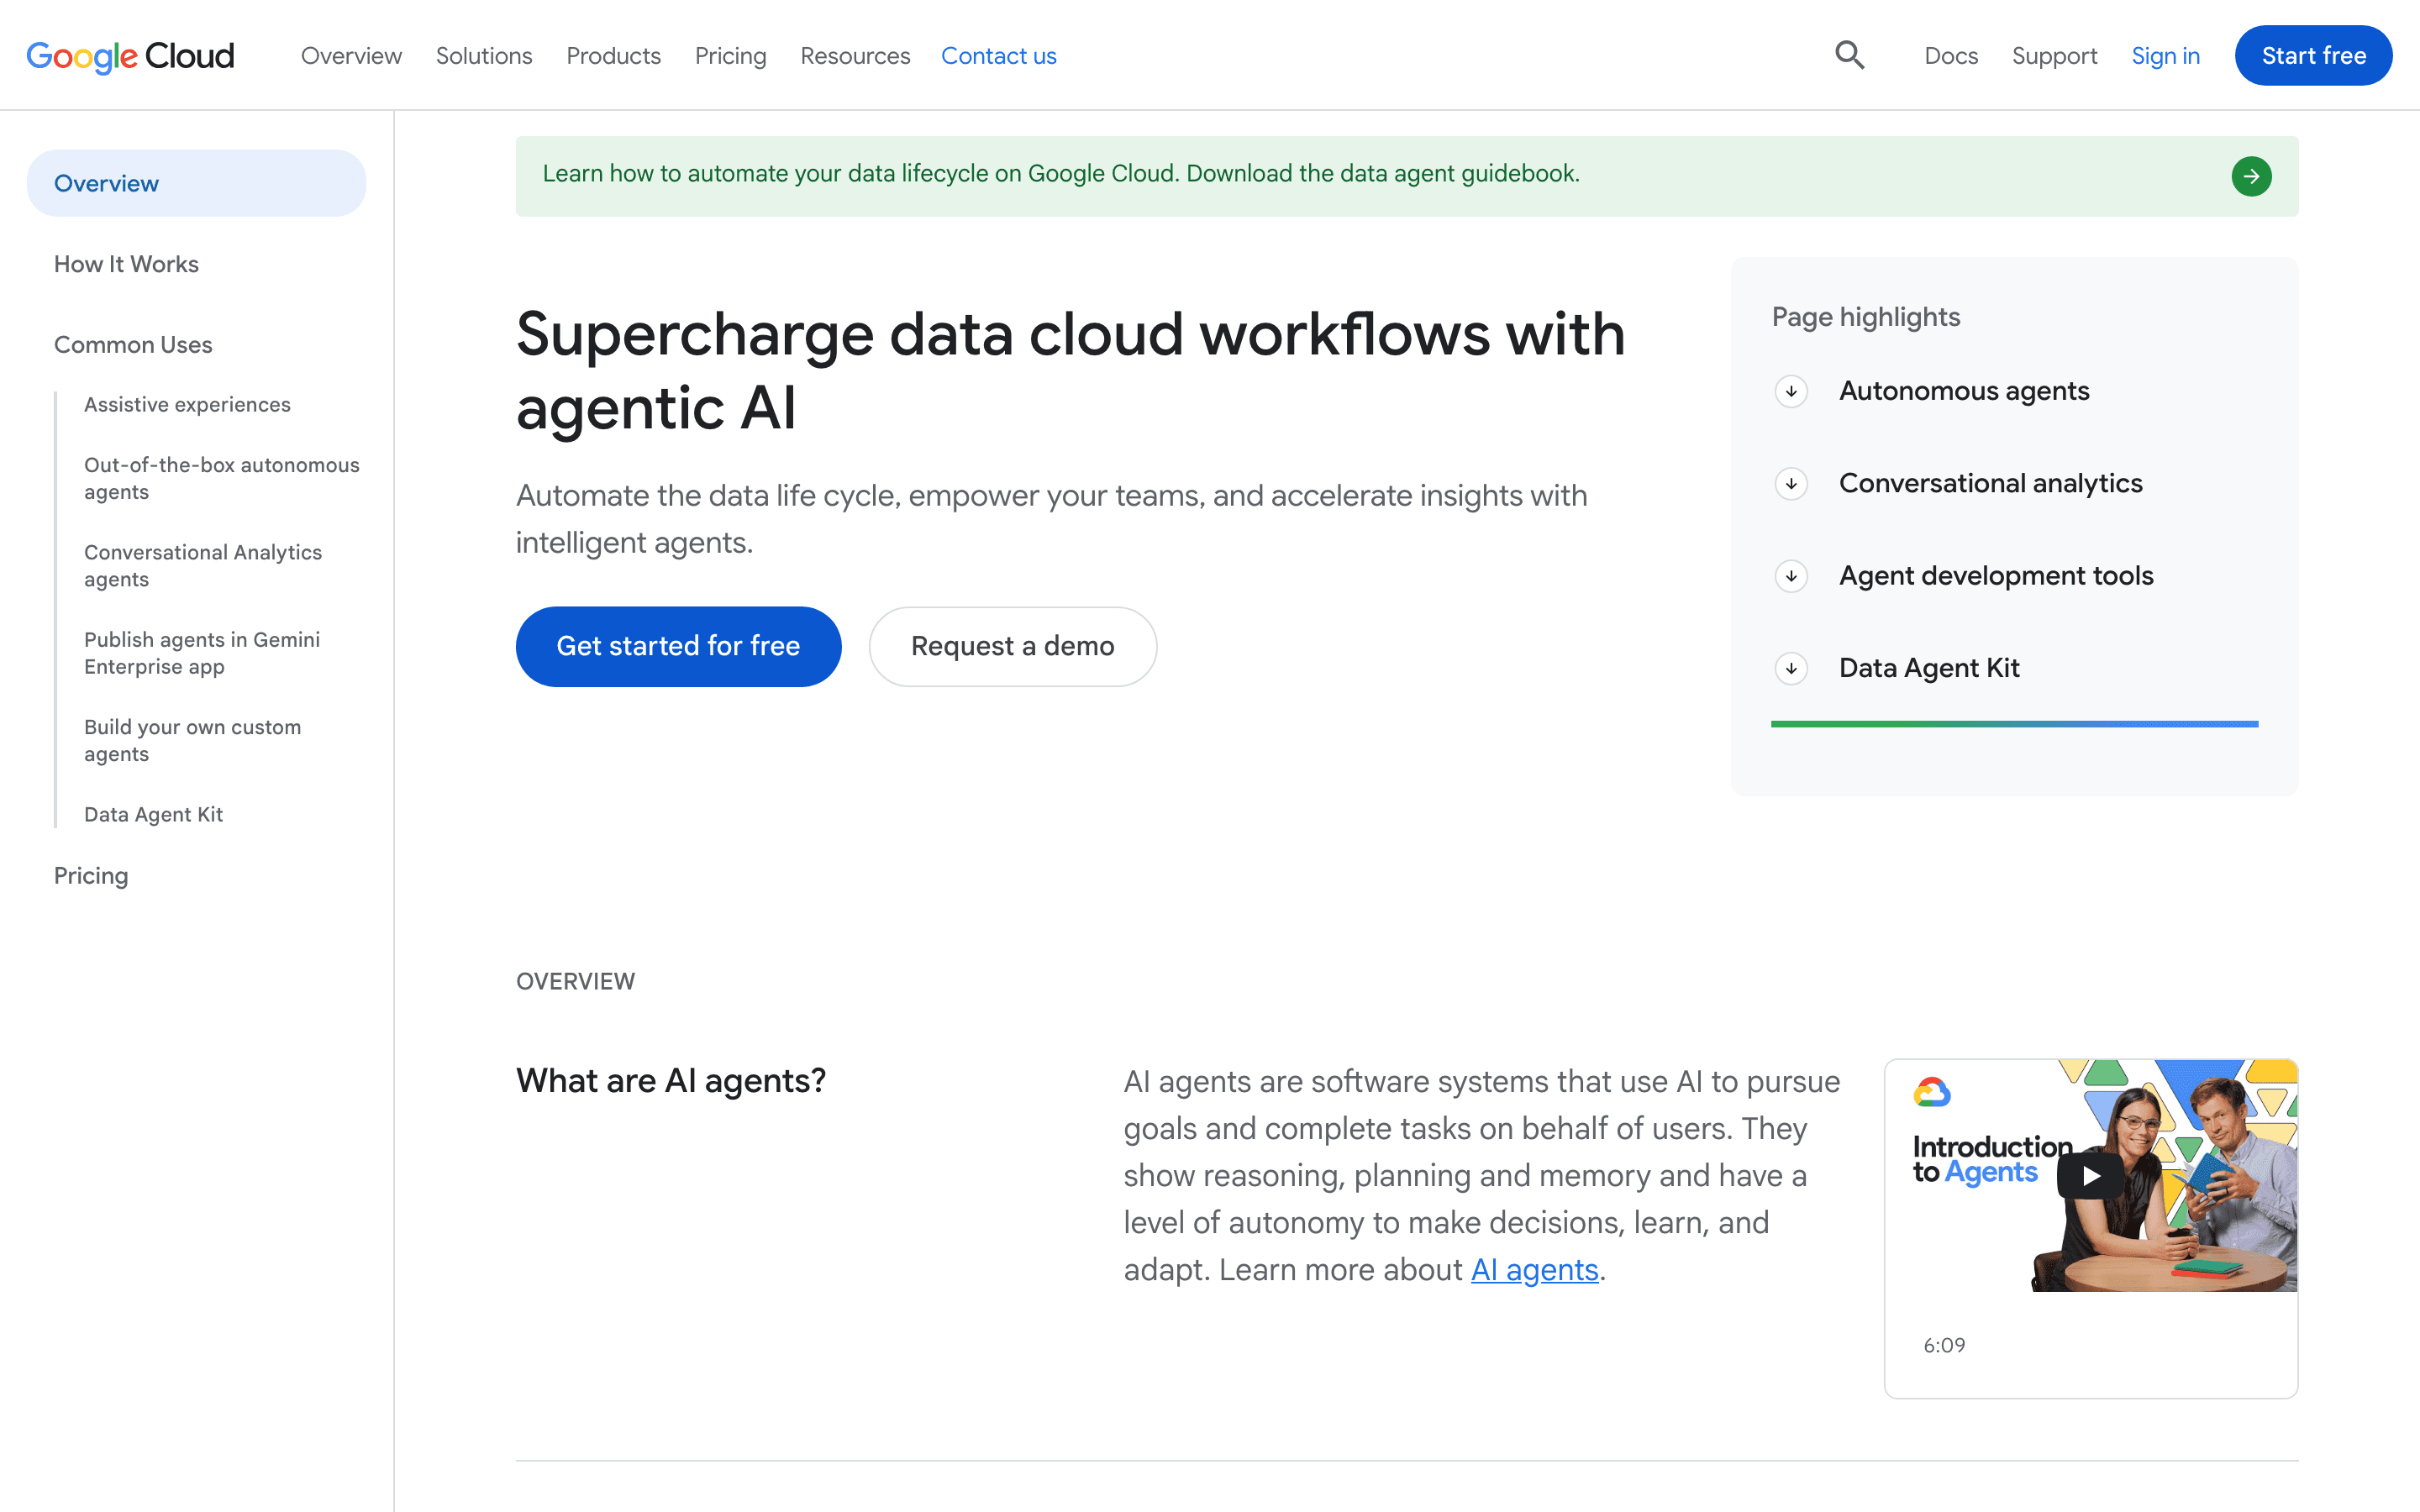Click Agent development tools highlight link

1996,576
